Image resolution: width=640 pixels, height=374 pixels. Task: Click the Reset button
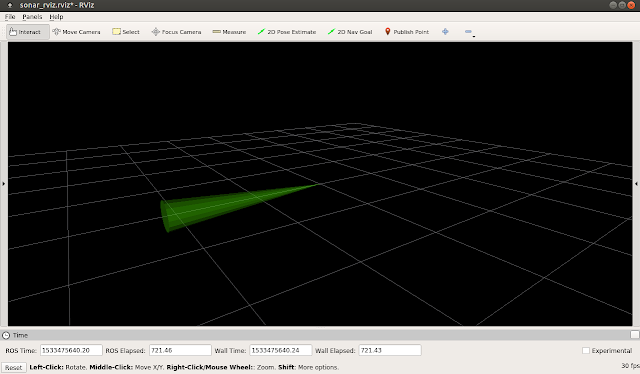click(13, 367)
